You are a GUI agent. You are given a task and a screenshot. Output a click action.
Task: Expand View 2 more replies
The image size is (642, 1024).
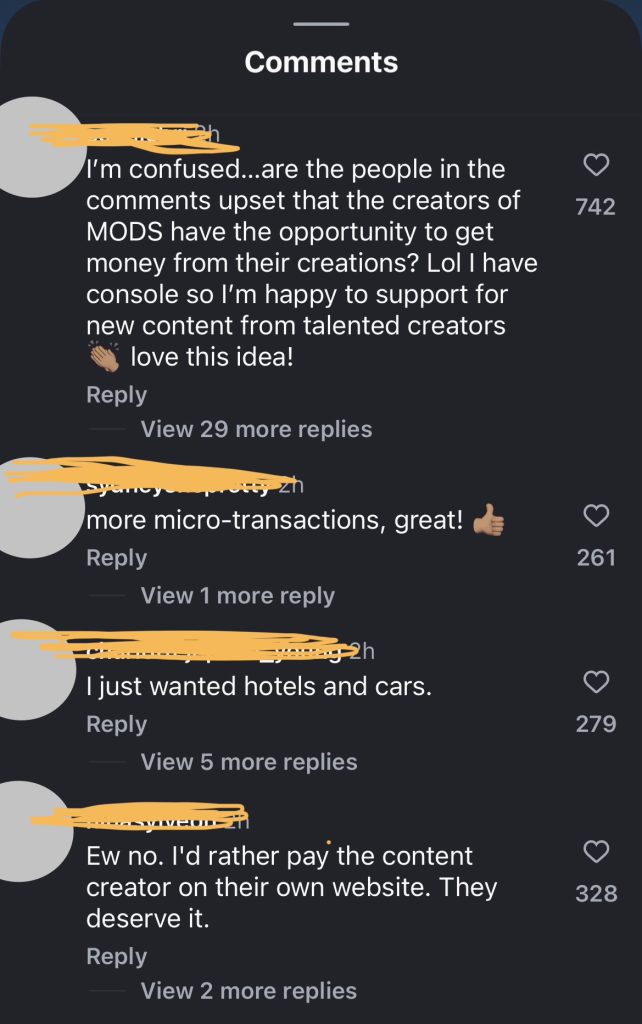click(249, 991)
